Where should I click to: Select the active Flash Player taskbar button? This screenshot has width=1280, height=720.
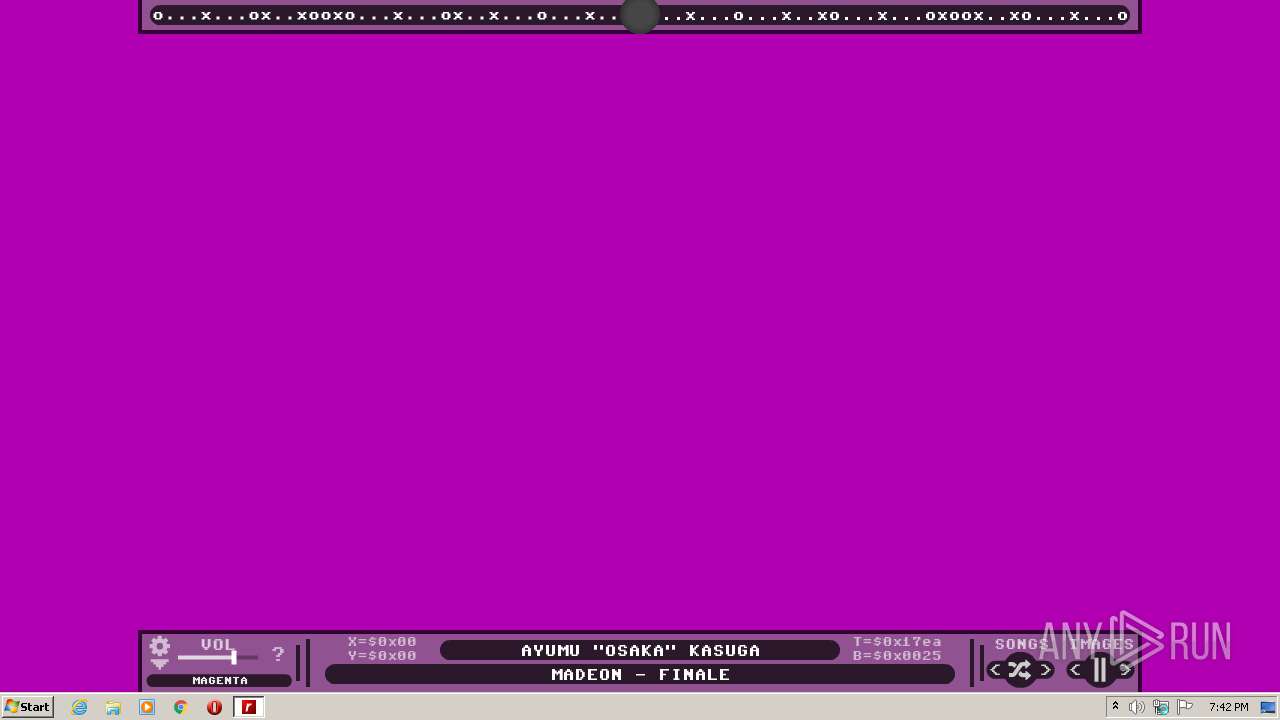[249, 707]
